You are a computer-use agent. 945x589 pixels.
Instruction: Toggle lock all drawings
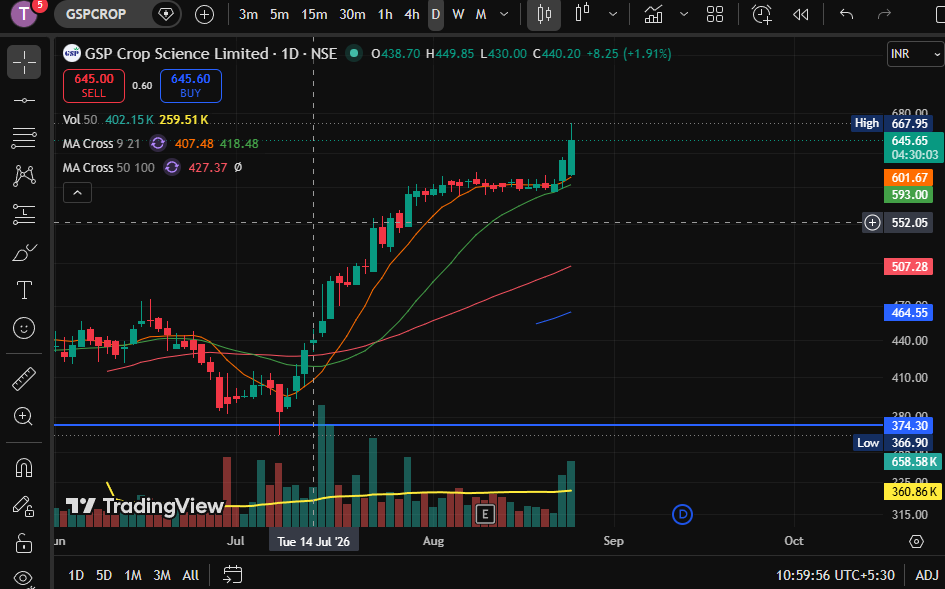point(24,543)
